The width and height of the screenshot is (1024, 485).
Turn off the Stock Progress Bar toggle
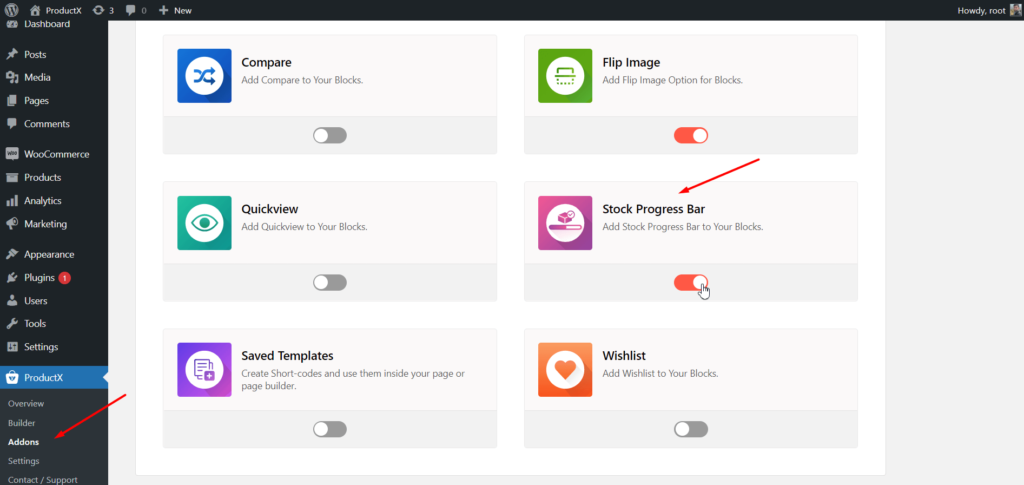[691, 283]
